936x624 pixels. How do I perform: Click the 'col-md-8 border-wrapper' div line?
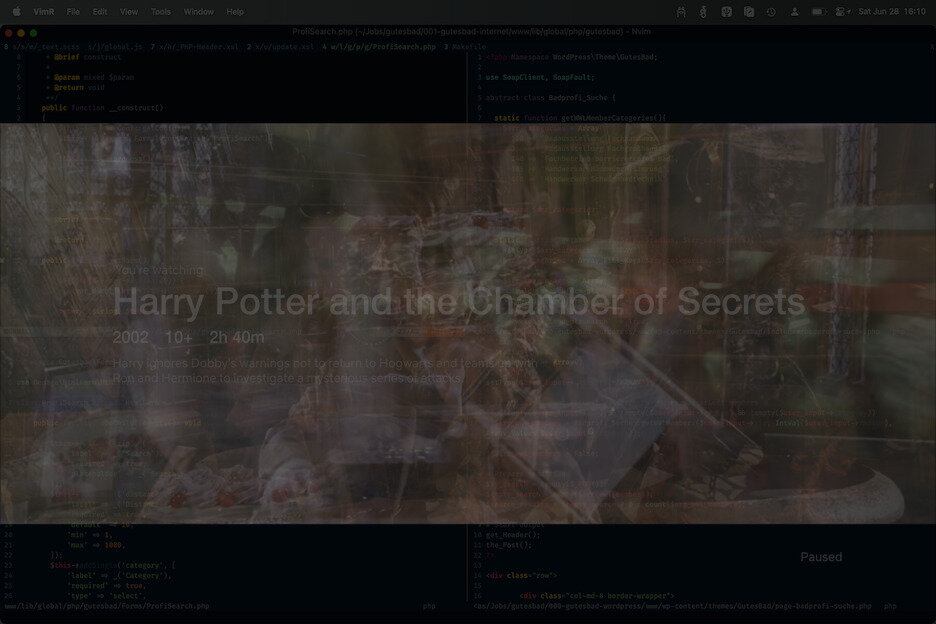coord(596,596)
